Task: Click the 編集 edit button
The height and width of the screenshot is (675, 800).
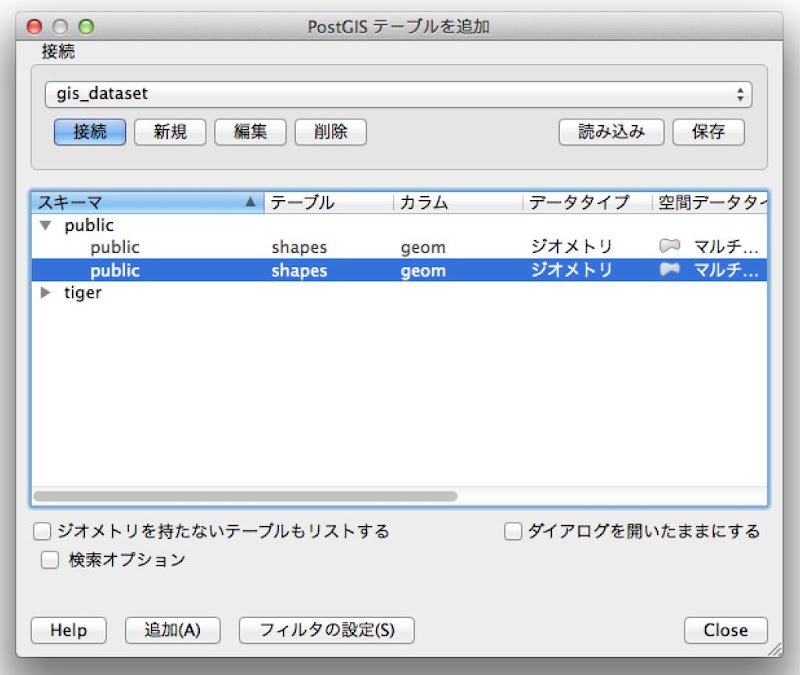Action: [x=250, y=132]
